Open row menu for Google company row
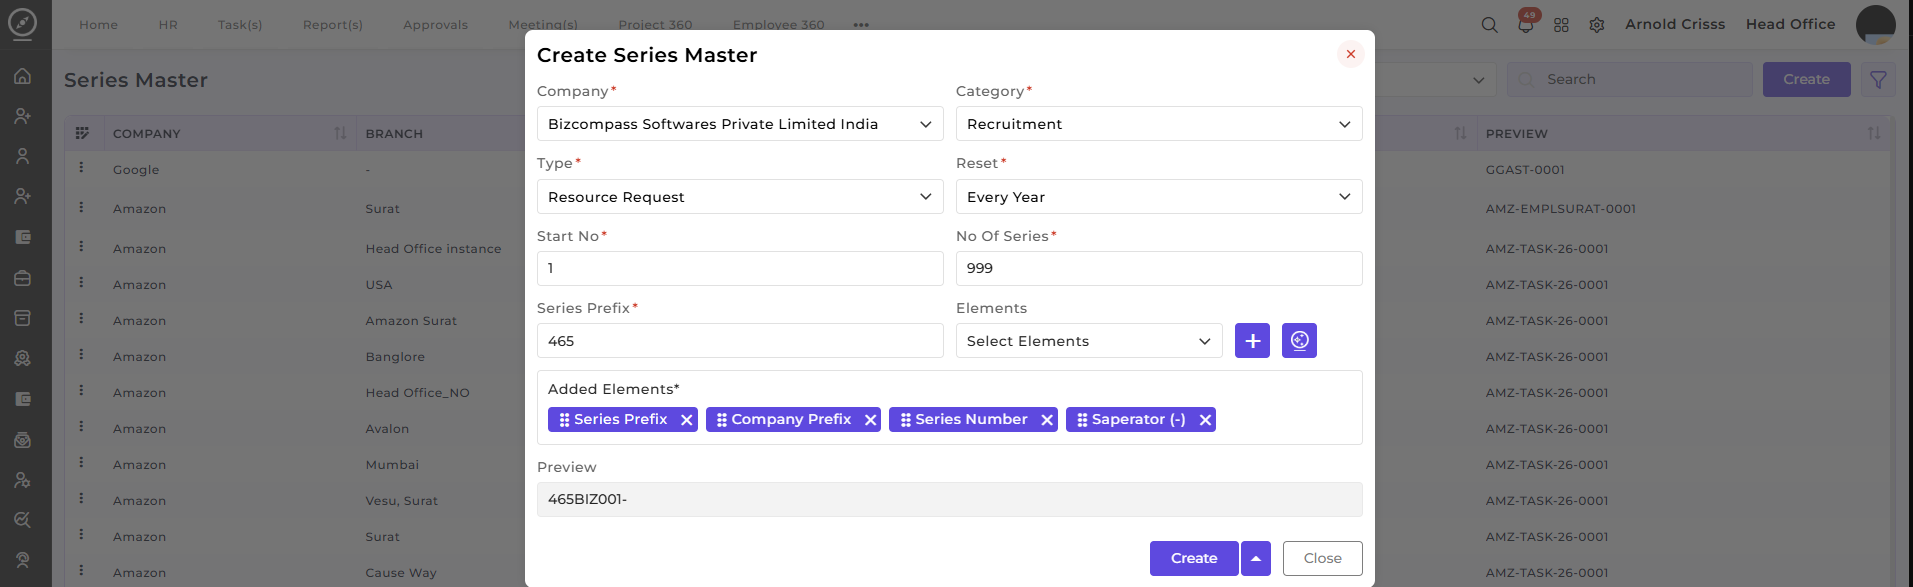Screen dimensions: 1913x587 click(81, 168)
